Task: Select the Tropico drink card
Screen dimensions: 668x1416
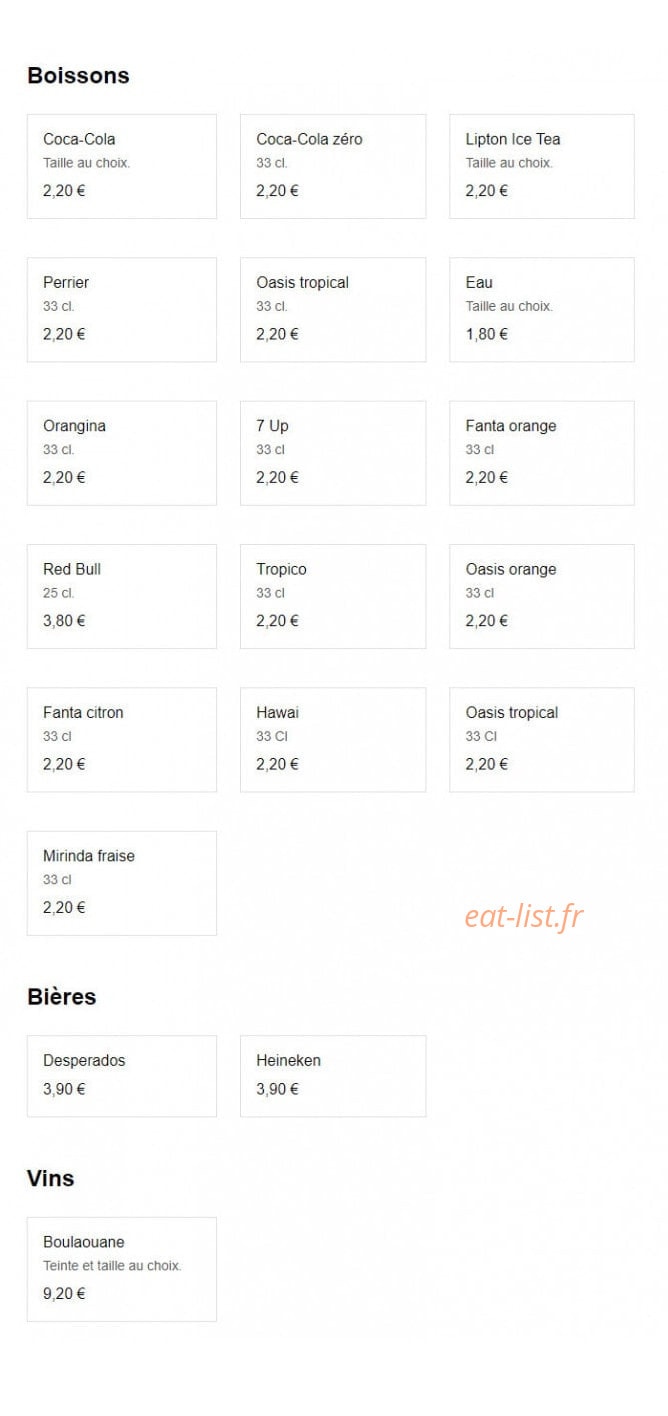Action: [x=333, y=596]
